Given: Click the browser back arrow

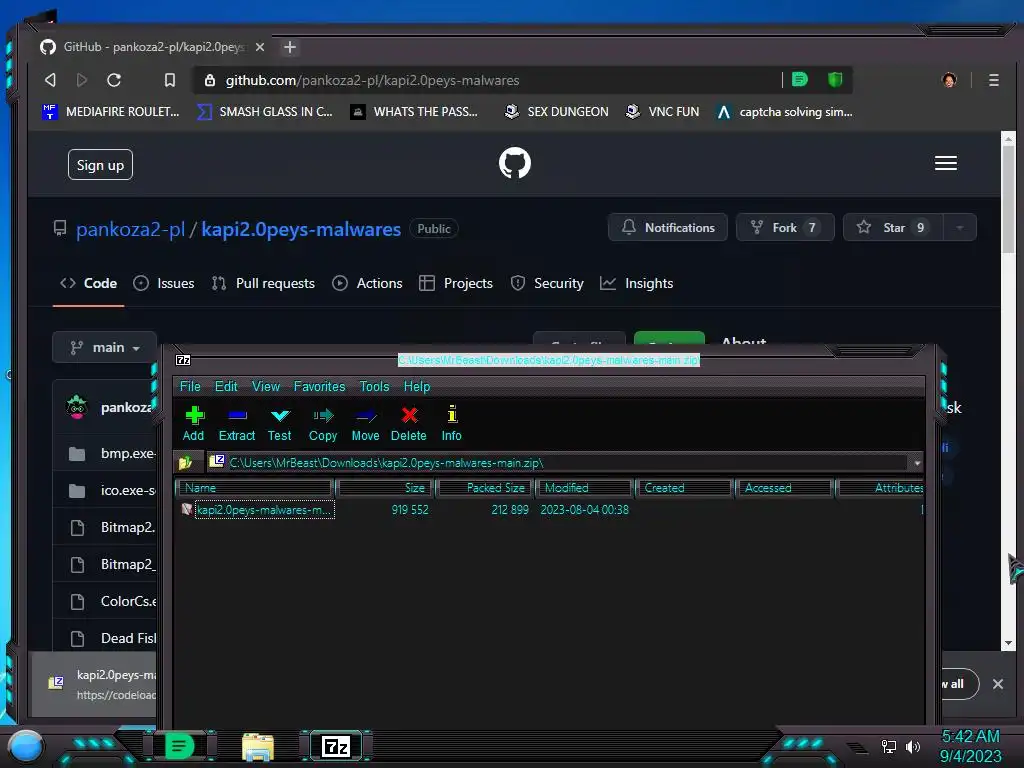Looking at the screenshot, I should point(50,80).
